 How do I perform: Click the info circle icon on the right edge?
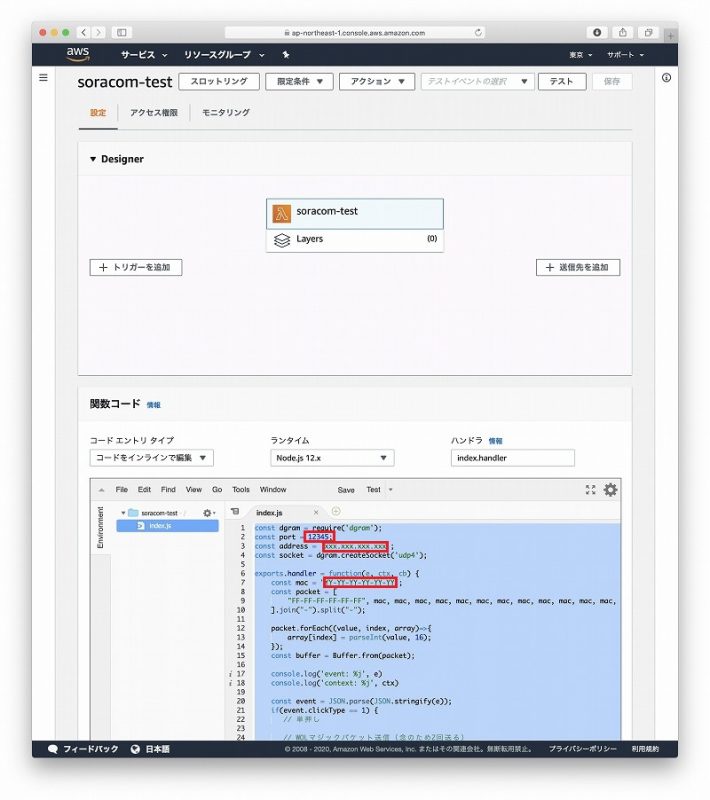tap(666, 78)
